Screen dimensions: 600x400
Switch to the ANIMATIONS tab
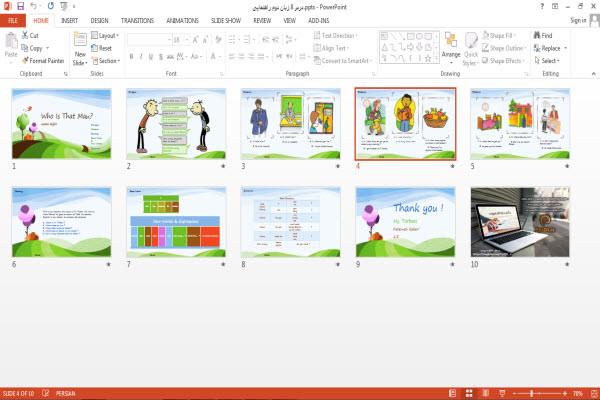click(x=183, y=20)
